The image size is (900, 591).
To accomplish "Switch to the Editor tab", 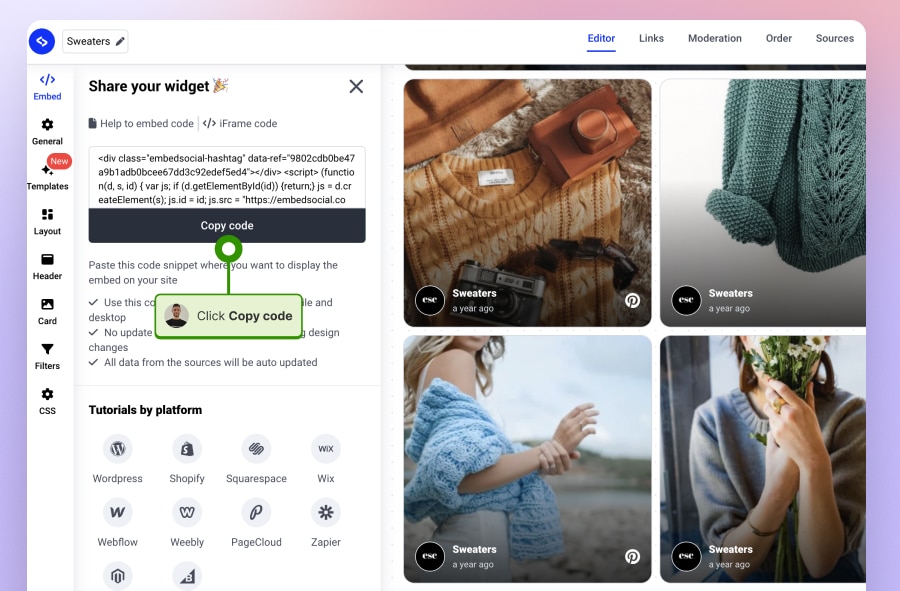I will [601, 38].
